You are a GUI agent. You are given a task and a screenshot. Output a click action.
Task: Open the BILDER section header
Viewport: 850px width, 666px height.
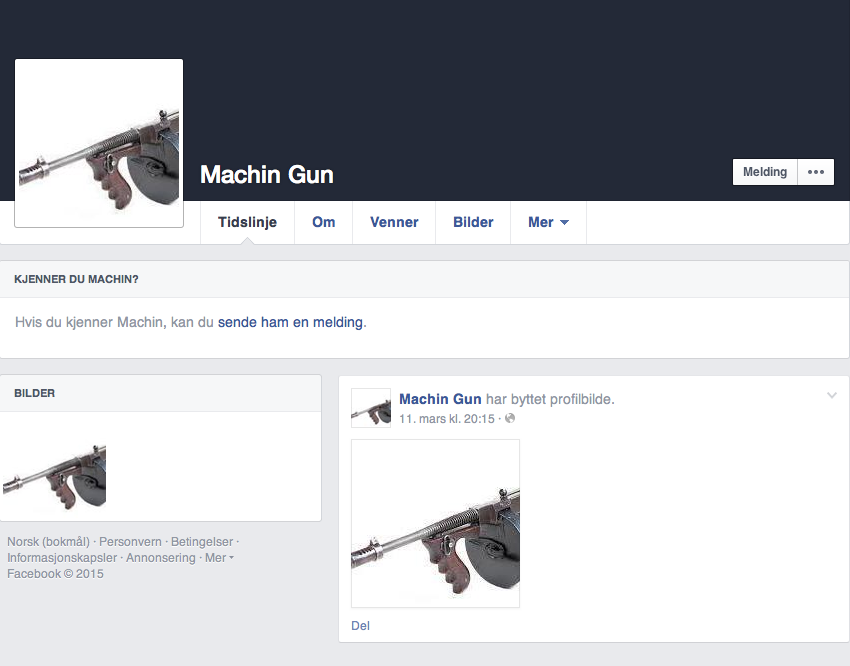click(35, 393)
